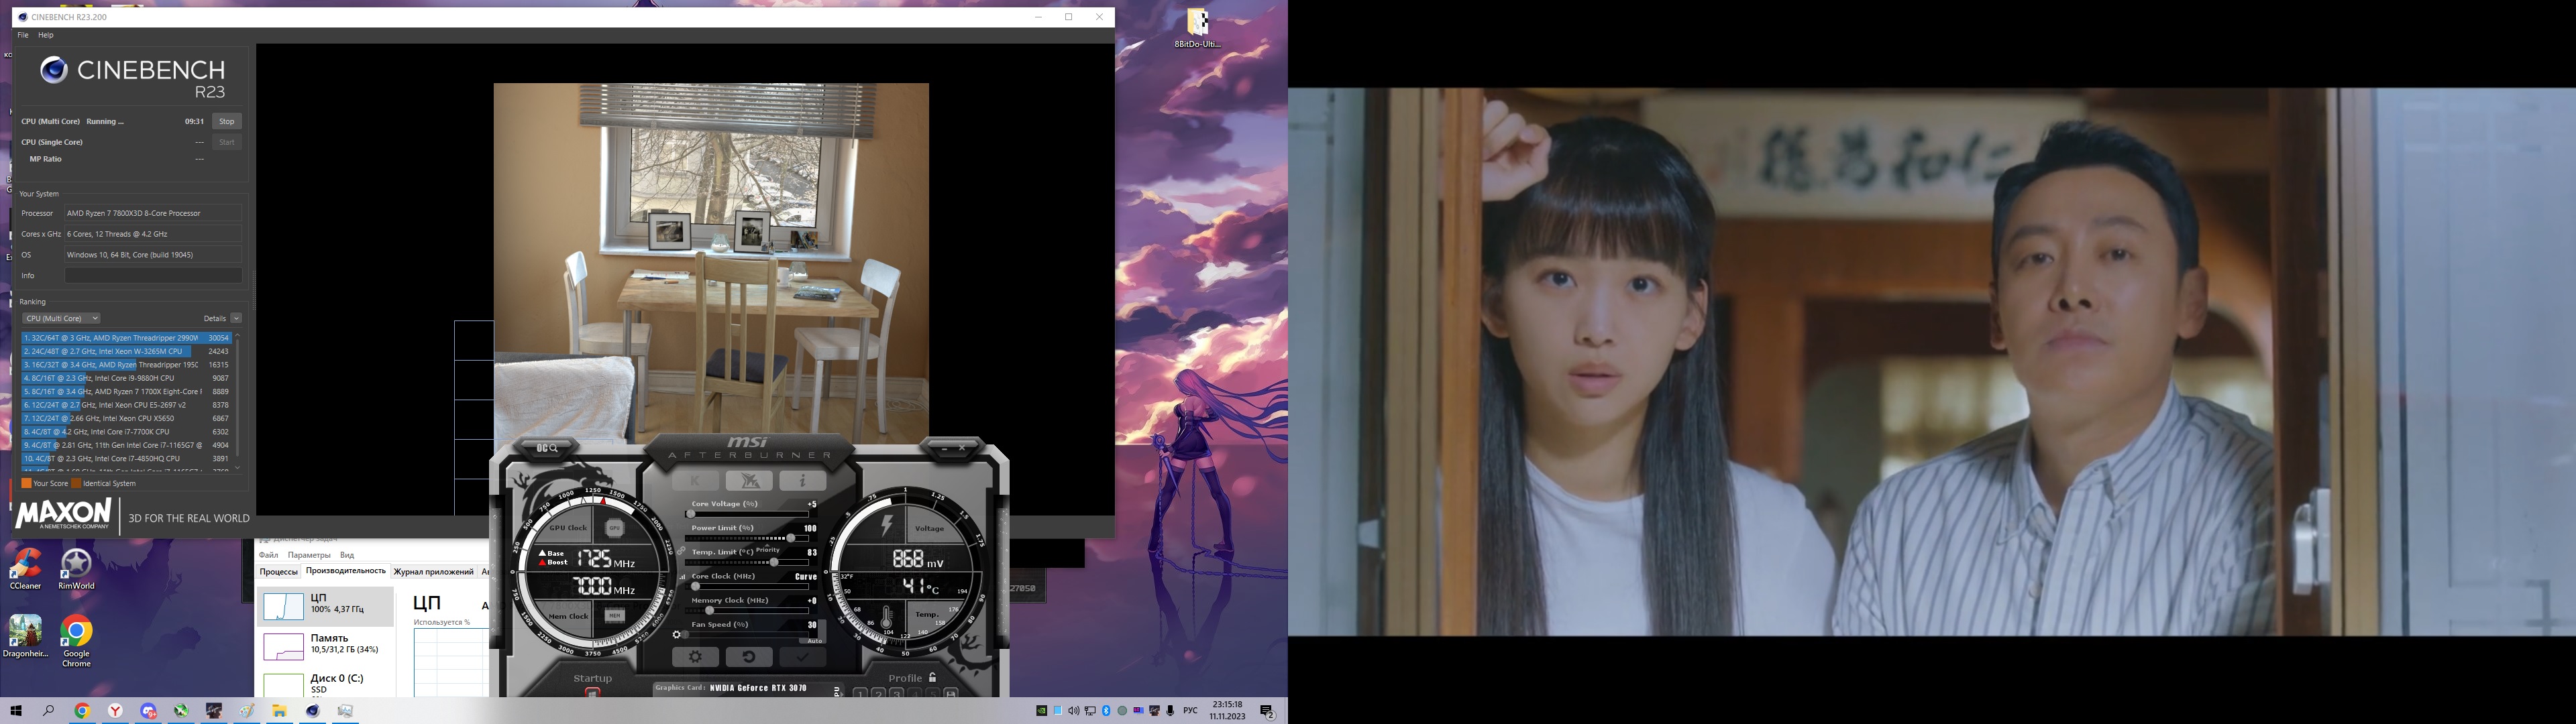This screenshot has width=2576, height=724.
Task: Open the CPU (Multi Core) ranking dropdown
Action: (62, 318)
